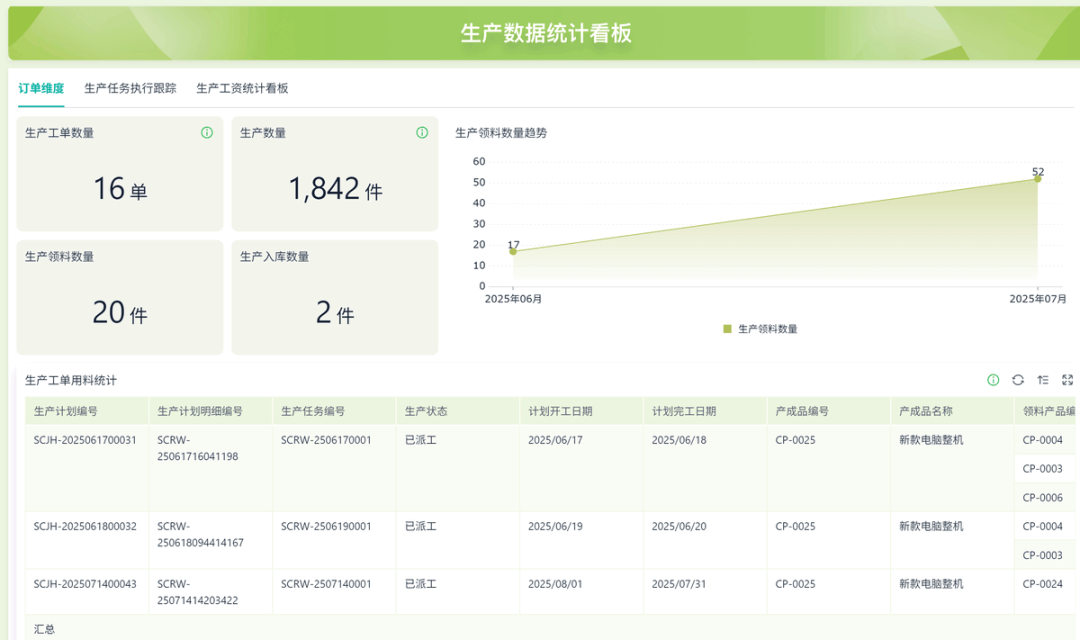Click the 汇总 summary row label
The width and height of the screenshot is (1080, 640).
click(44, 629)
